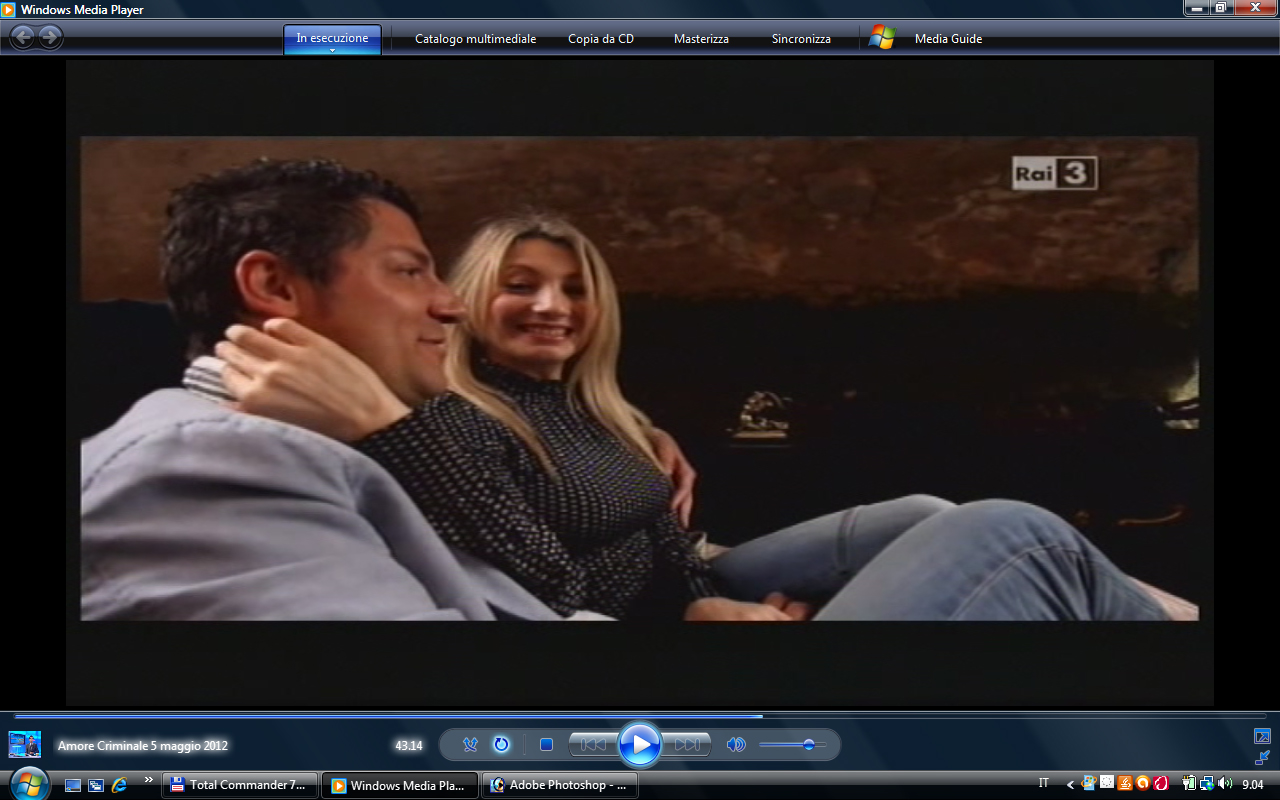The image size is (1280, 800).
Task: Click the Windows Media Player title bar icon
Action: pyautogui.click(x=9, y=10)
